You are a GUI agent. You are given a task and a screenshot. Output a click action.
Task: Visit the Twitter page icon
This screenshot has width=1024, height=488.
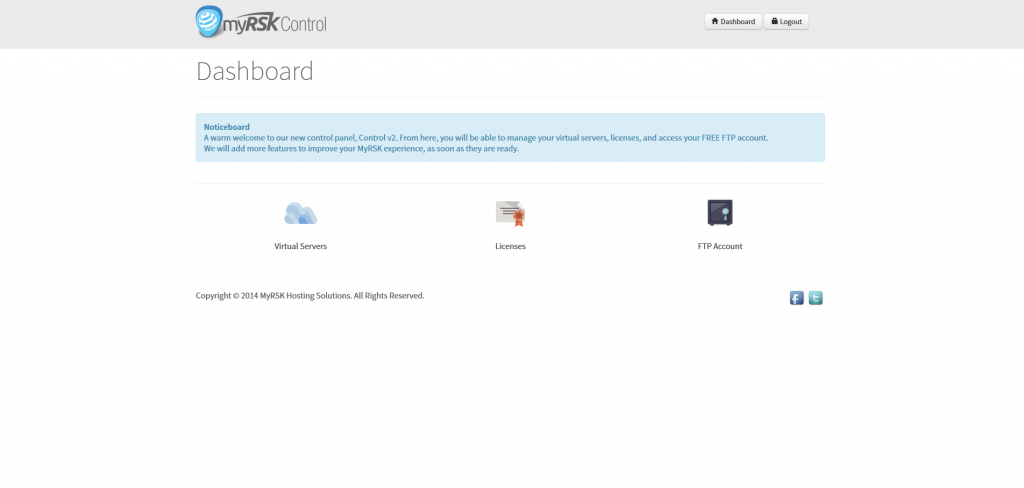[x=816, y=298]
